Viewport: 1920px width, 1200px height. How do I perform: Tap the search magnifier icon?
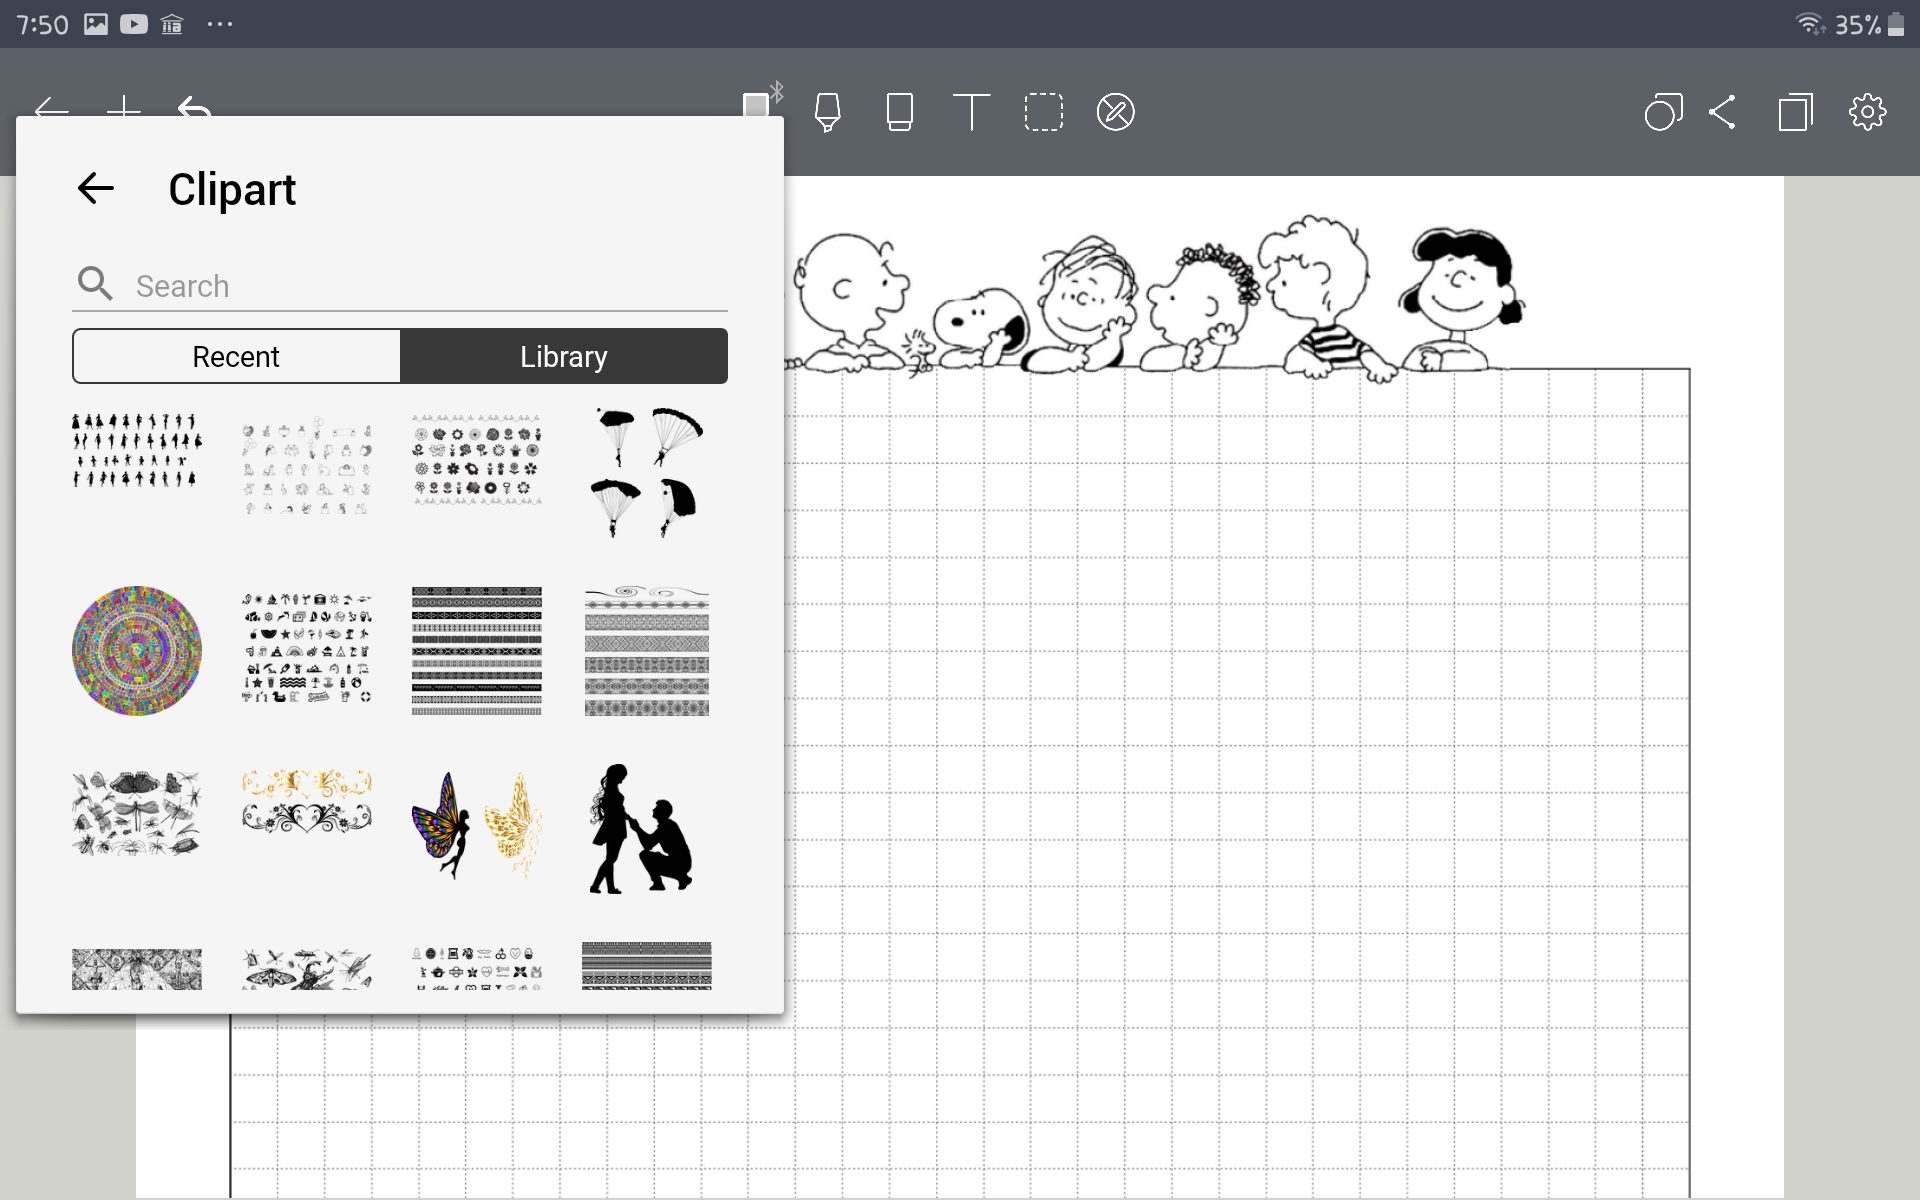tap(95, 285)
